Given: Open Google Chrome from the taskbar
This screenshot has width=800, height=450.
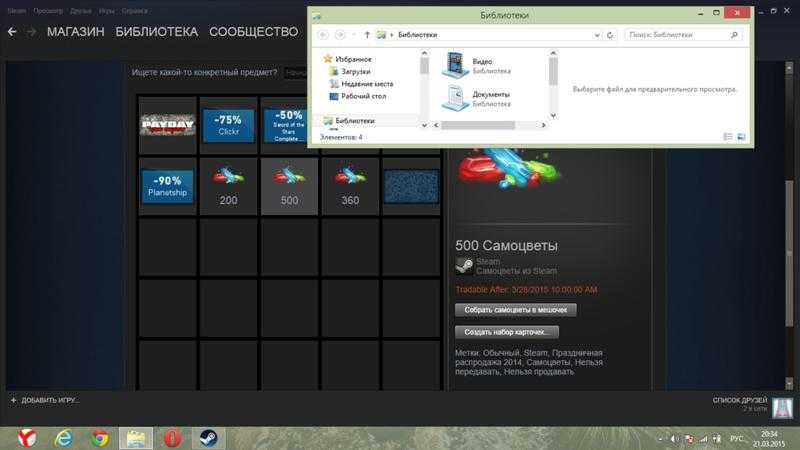Looking at the screenshot, I should [x=100, y=438].
